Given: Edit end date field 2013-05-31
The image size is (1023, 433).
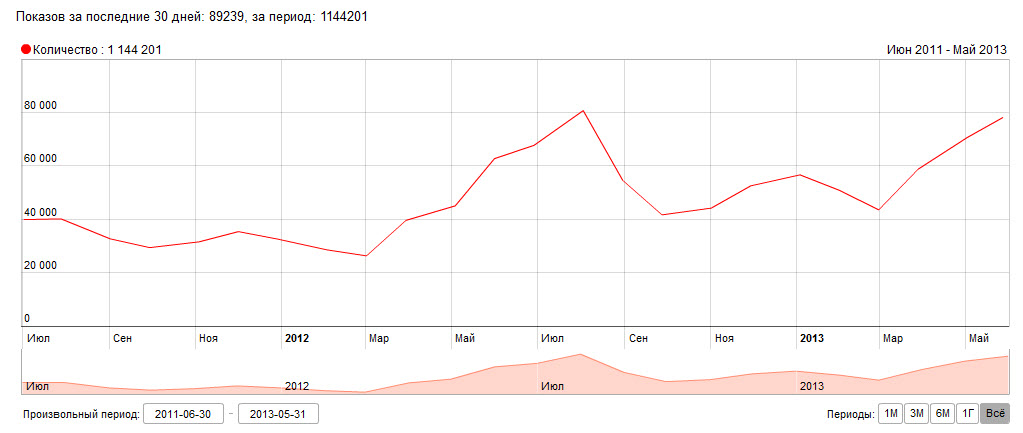Looking at the screenshot, I should tap(279, 414).
